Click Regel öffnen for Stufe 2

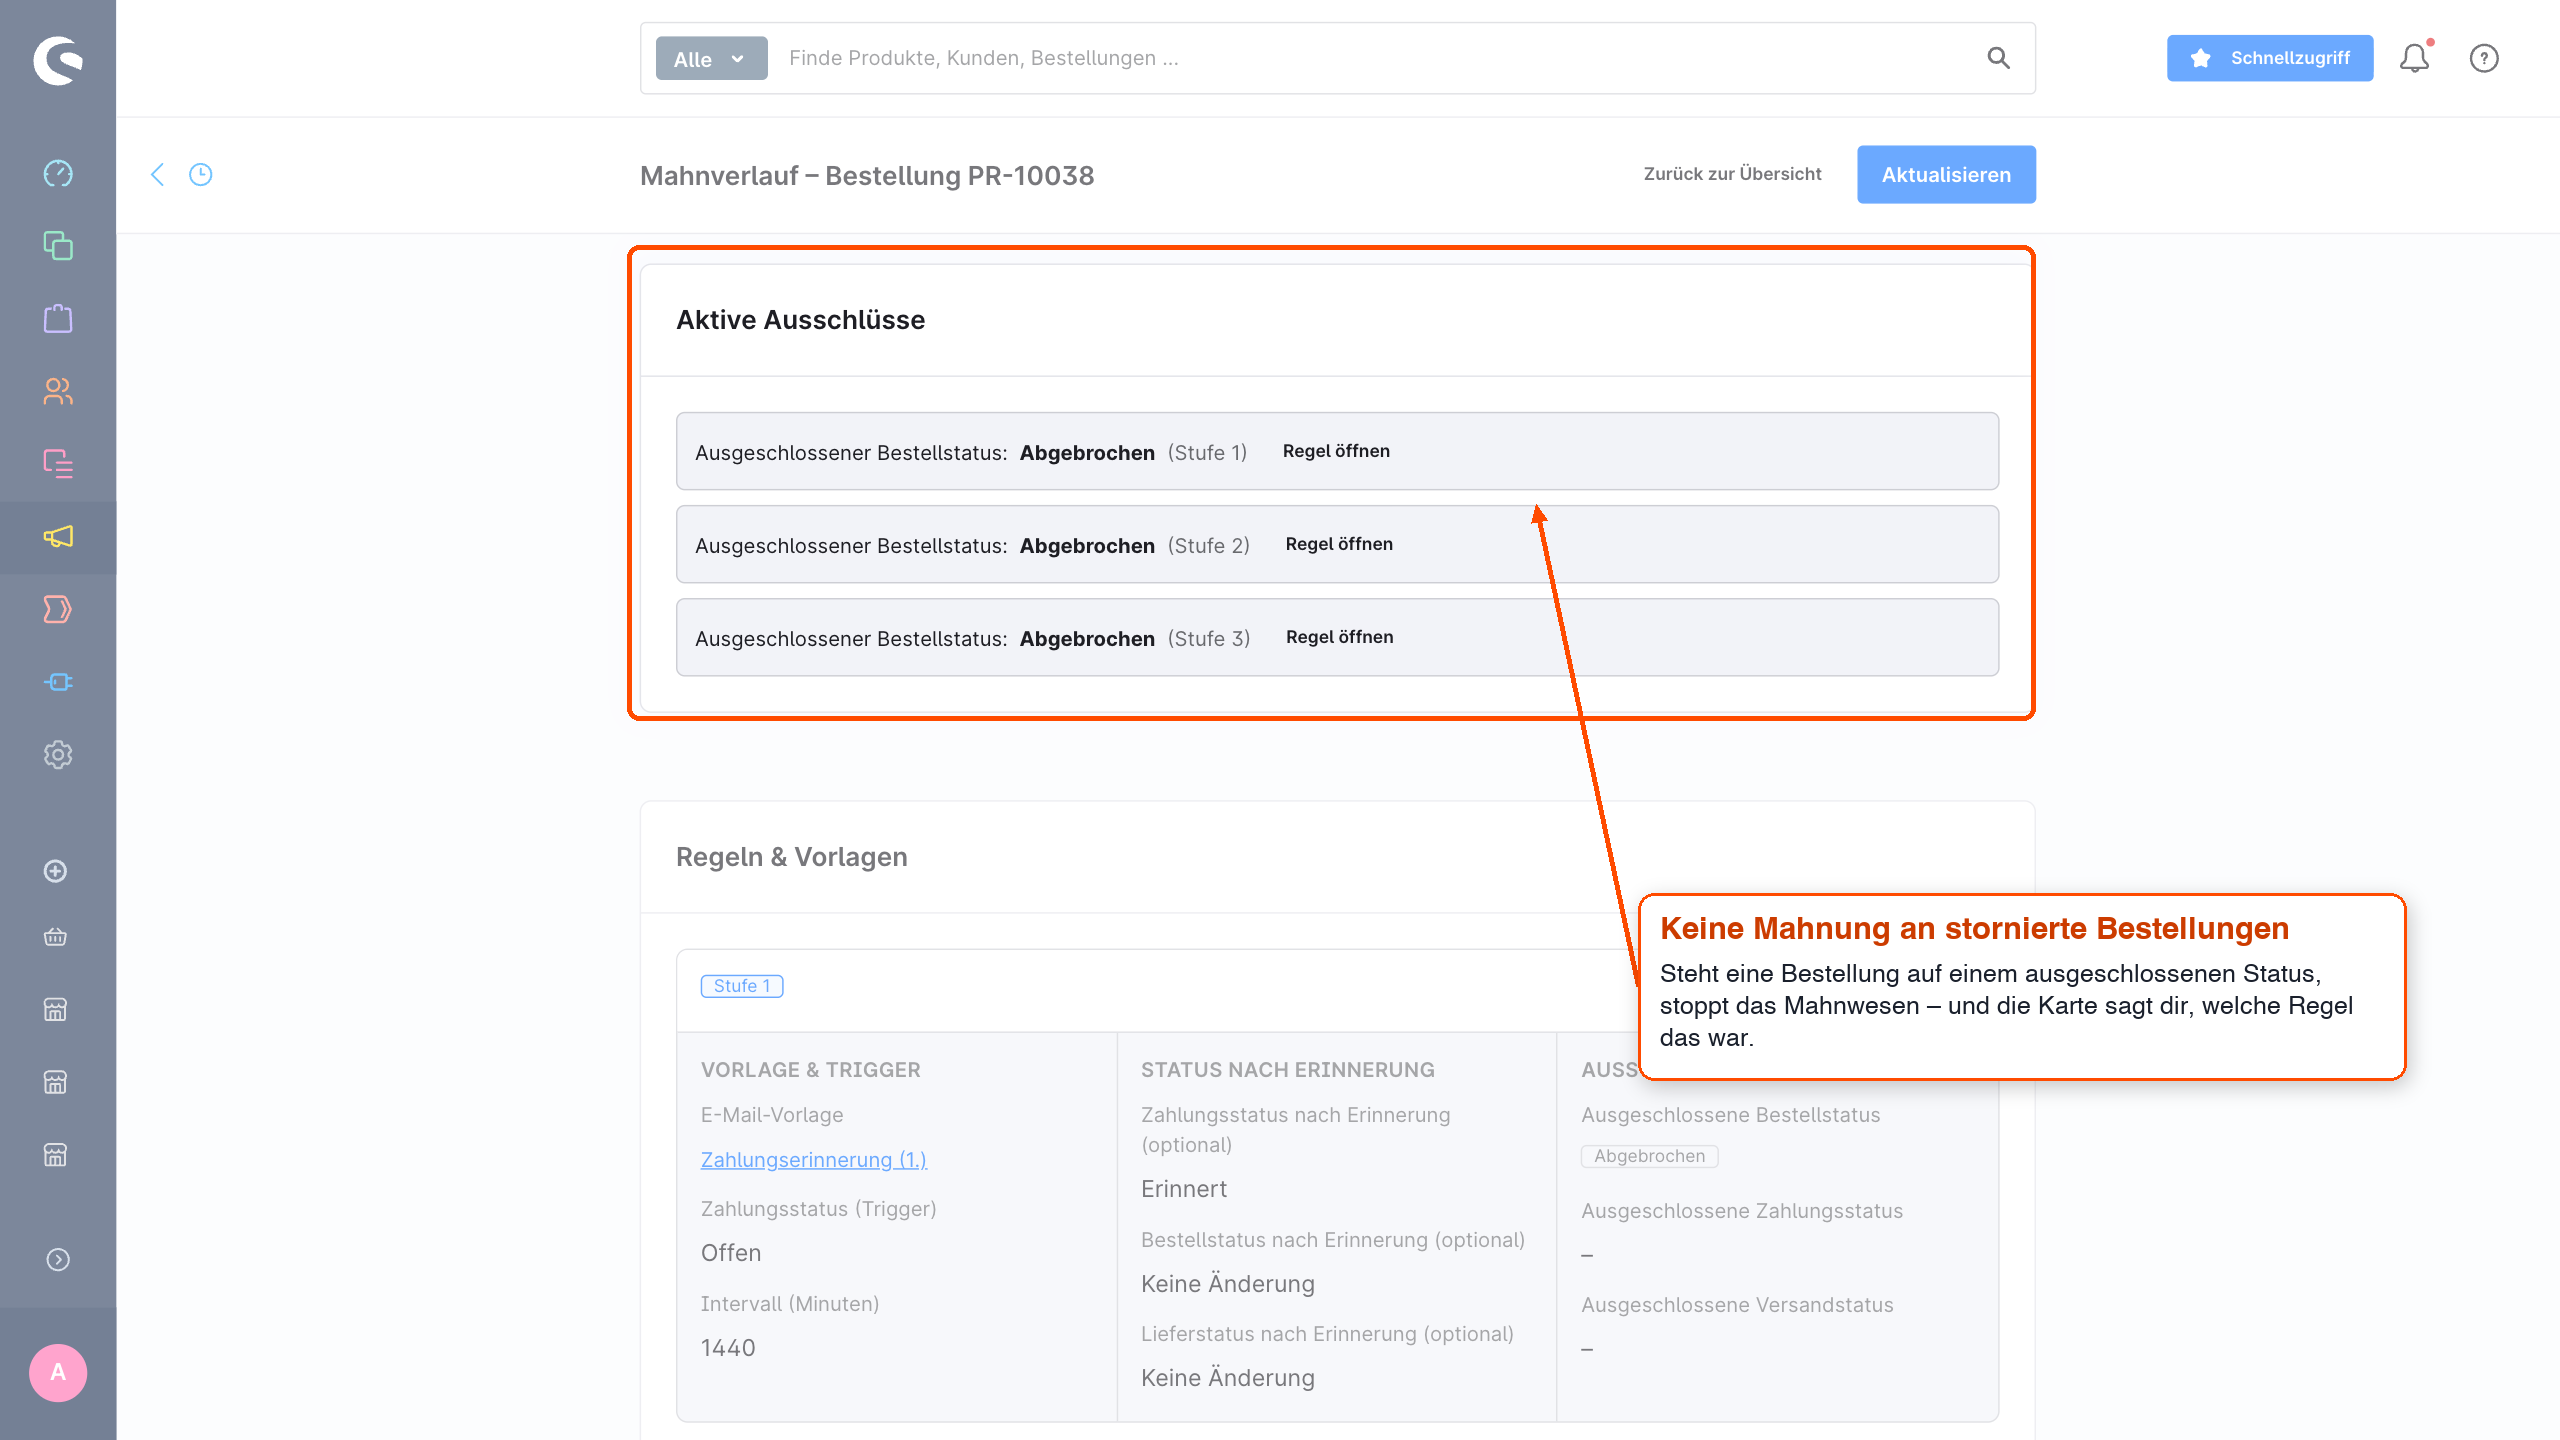click(x=1339, y=544)
